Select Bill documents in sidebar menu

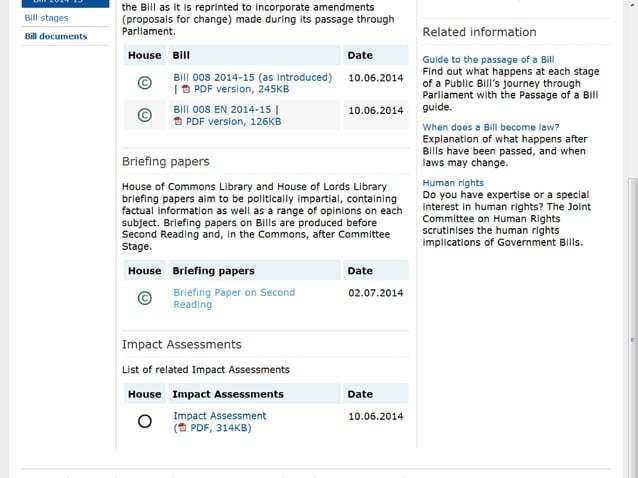click(55, 36)
